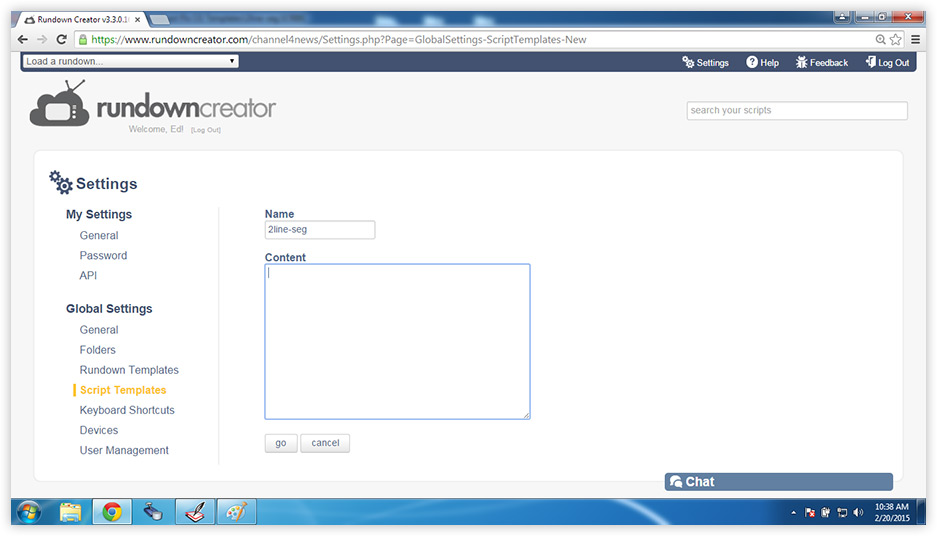Click the green padlock security icon
Viewport: 937px width, 536px height.
(83, 39)
